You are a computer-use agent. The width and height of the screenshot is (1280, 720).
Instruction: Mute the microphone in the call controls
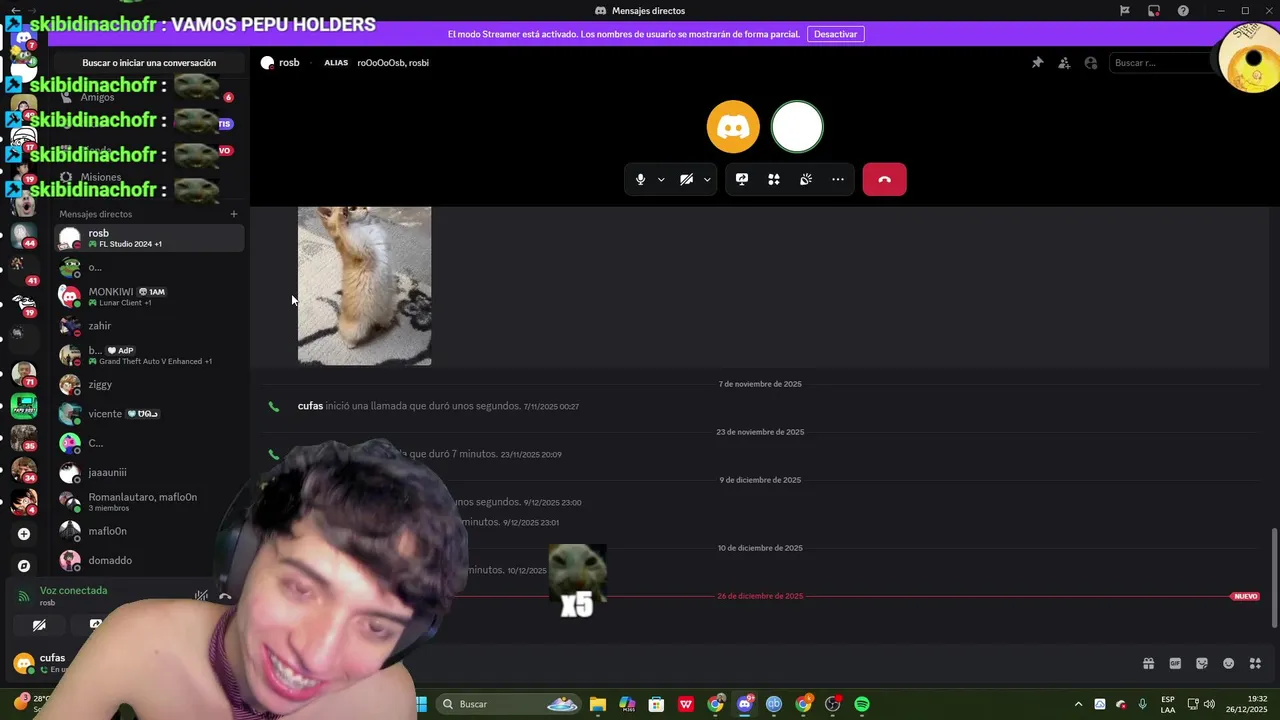pos(641,180)
